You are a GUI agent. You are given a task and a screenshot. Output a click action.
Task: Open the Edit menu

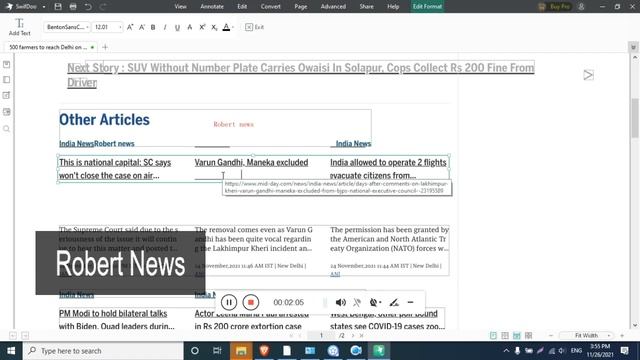(242, 7)
